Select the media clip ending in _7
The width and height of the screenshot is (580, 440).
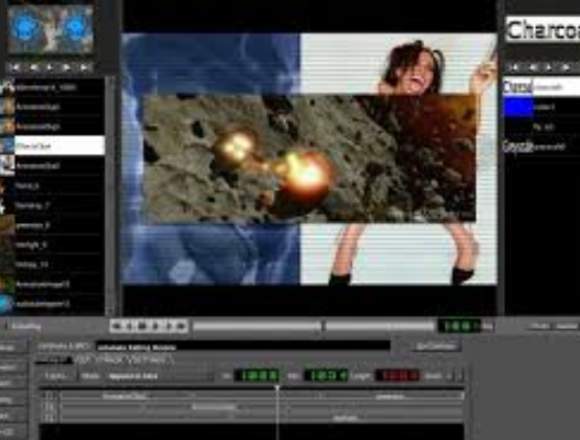[x=53, y=205]
